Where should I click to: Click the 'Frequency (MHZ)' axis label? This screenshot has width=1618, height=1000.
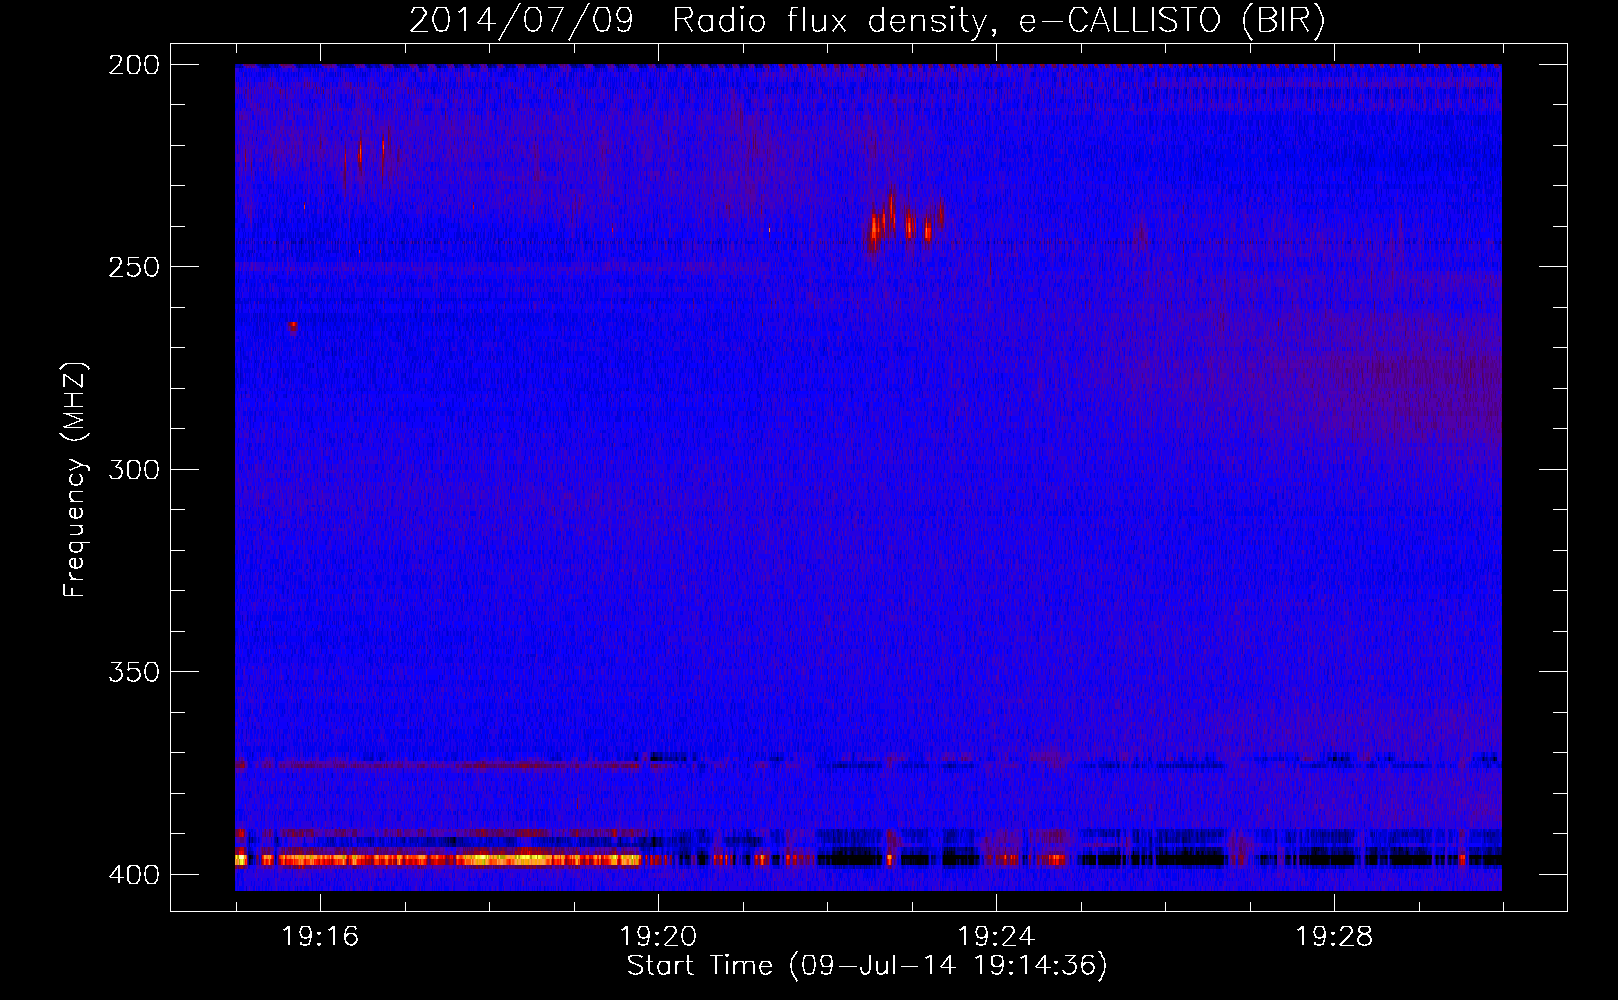[75, 480]
